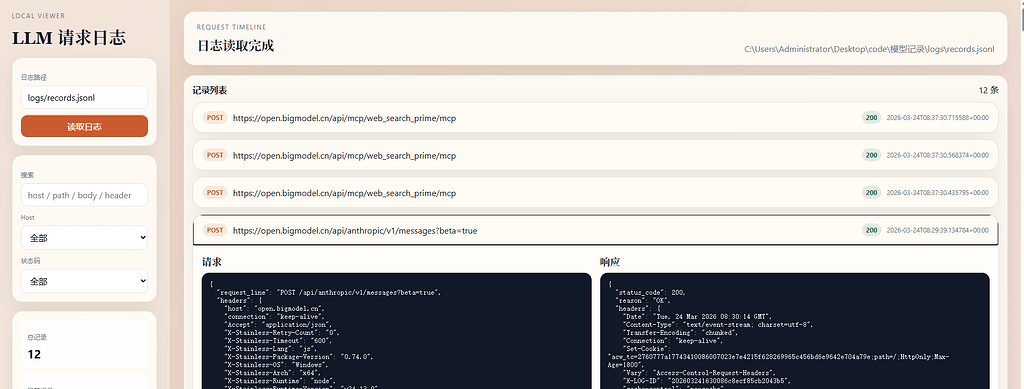The image size is (1024, 389).
Task: Click the 12 条 record count
Action: [989, 90]
